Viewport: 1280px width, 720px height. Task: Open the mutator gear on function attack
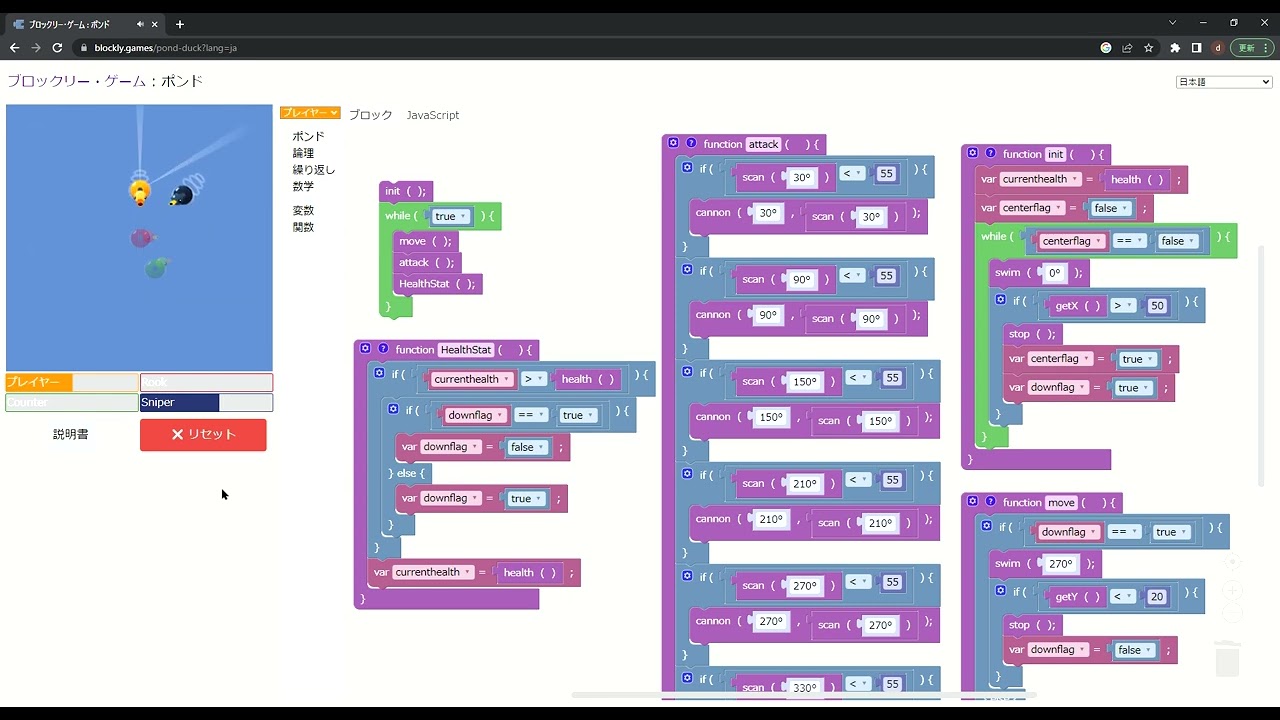tap(674, 144)
